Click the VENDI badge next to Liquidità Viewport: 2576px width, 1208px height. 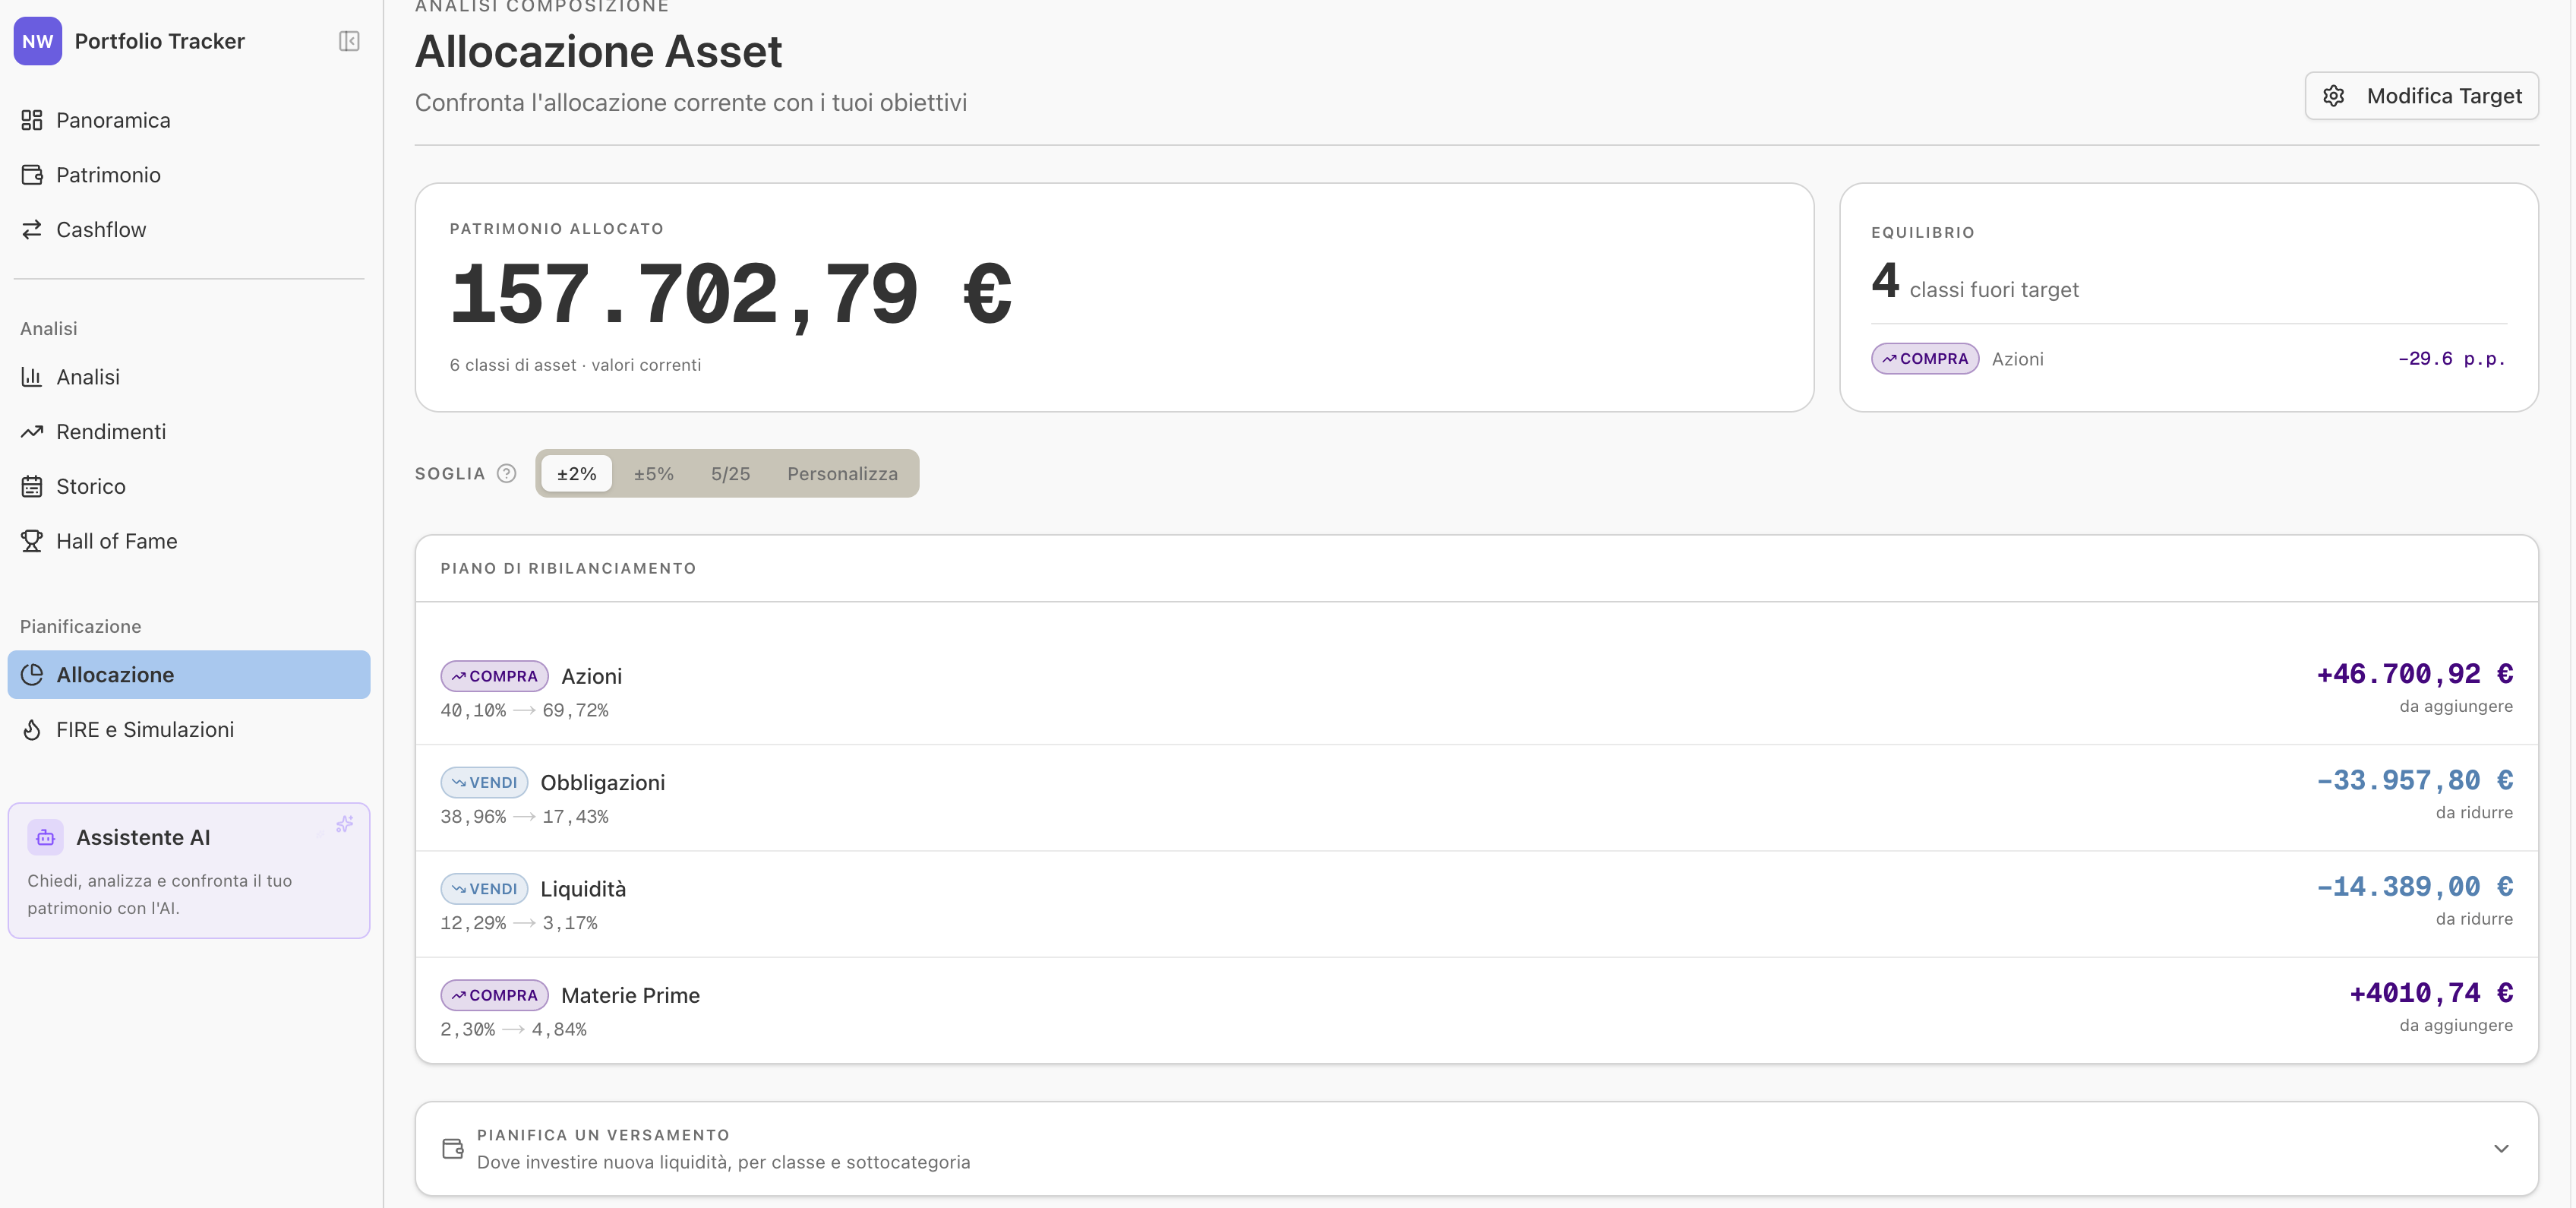click(x=484, y=889)
